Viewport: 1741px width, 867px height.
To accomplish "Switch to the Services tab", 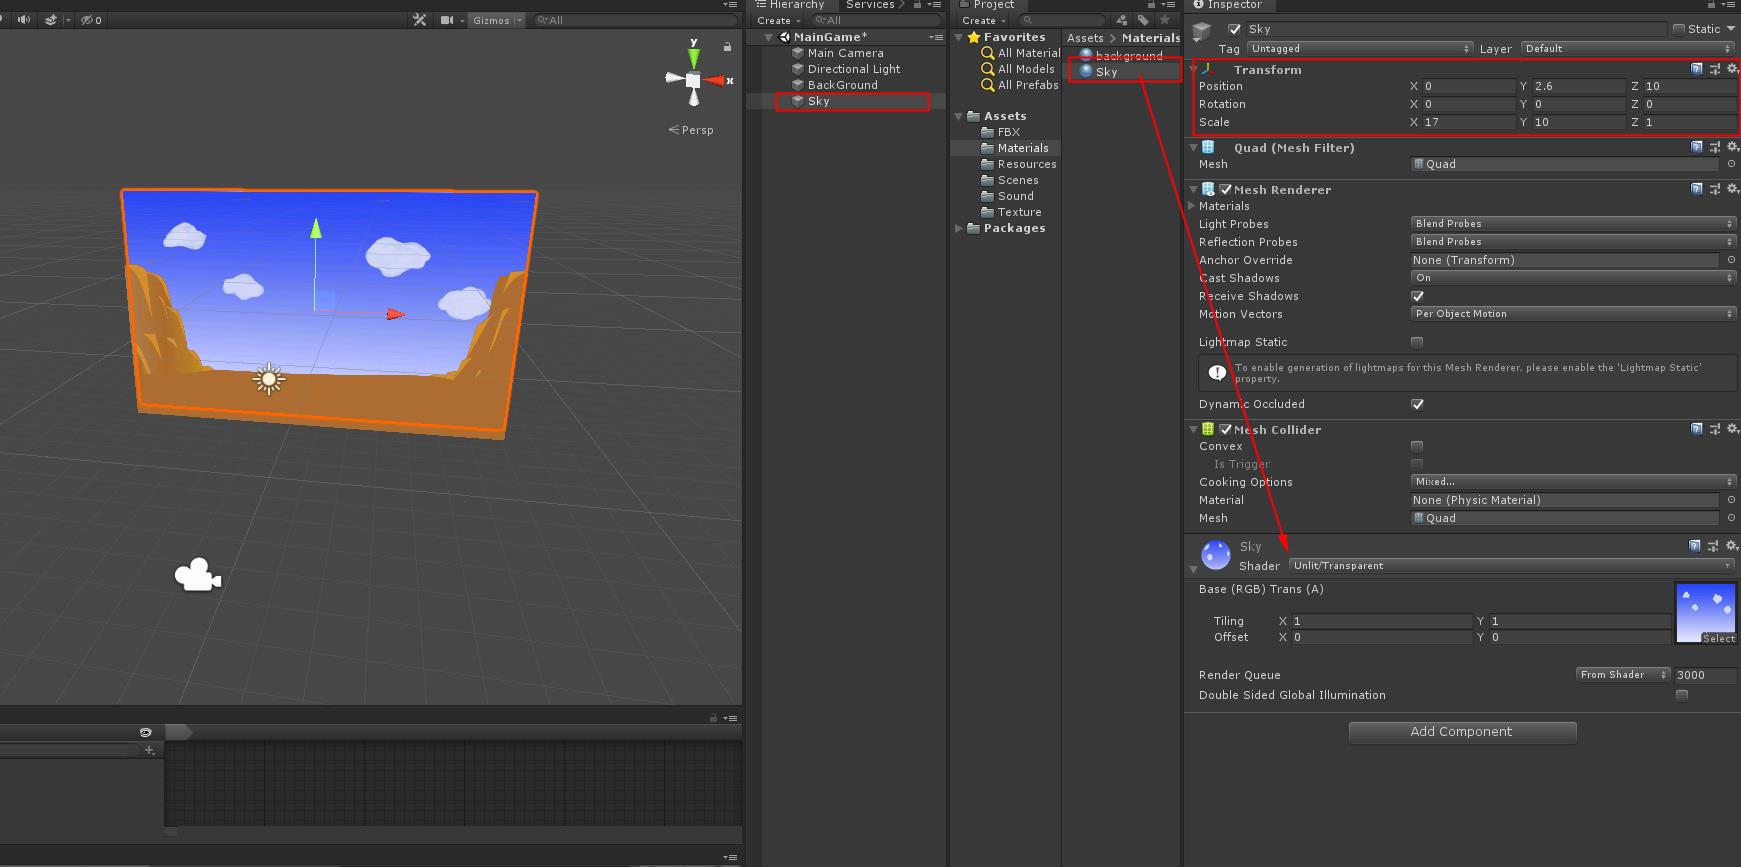I will point(869,5).
